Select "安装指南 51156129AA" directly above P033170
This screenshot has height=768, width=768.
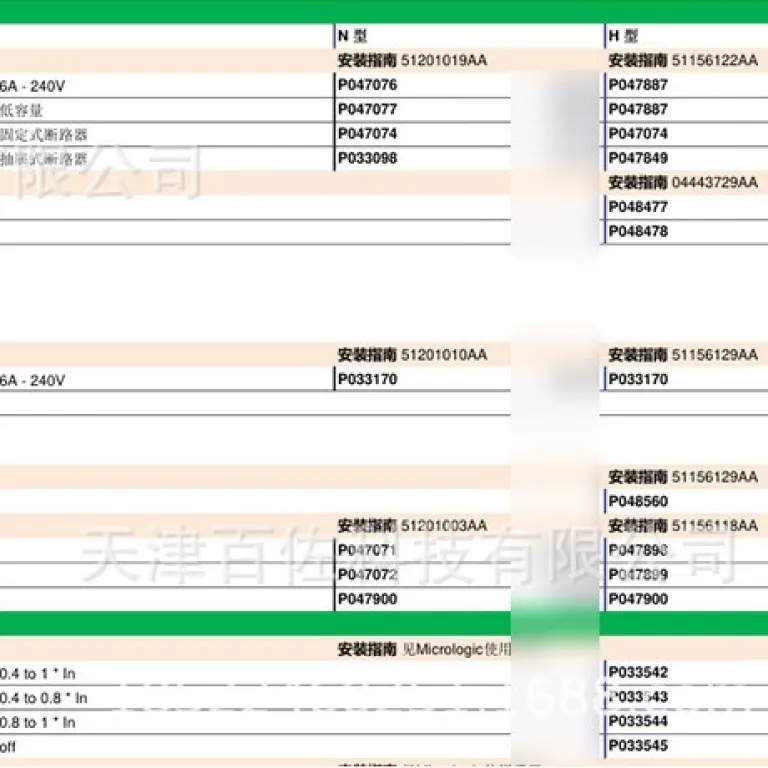tap(683, 355)
